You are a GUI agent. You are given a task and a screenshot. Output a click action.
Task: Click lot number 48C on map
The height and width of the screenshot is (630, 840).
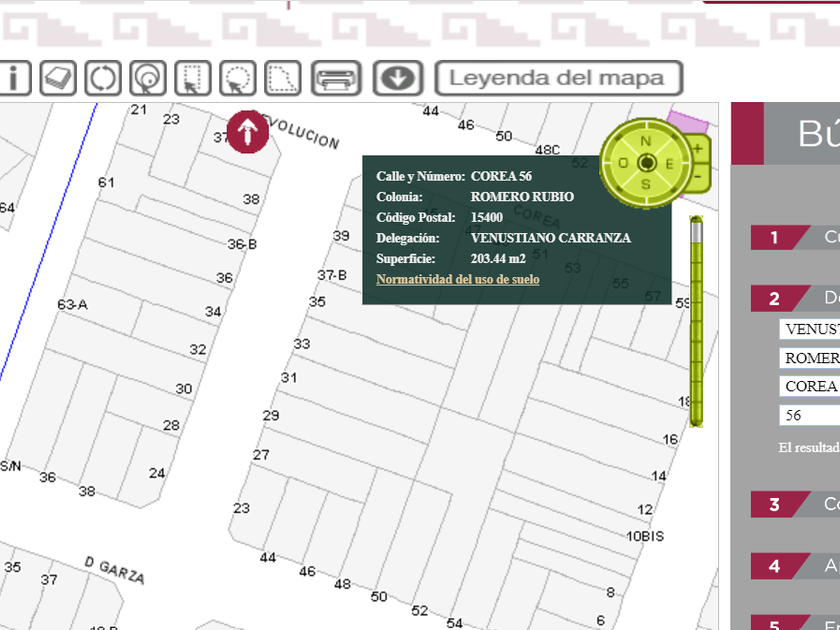click(x=548, y=150)
